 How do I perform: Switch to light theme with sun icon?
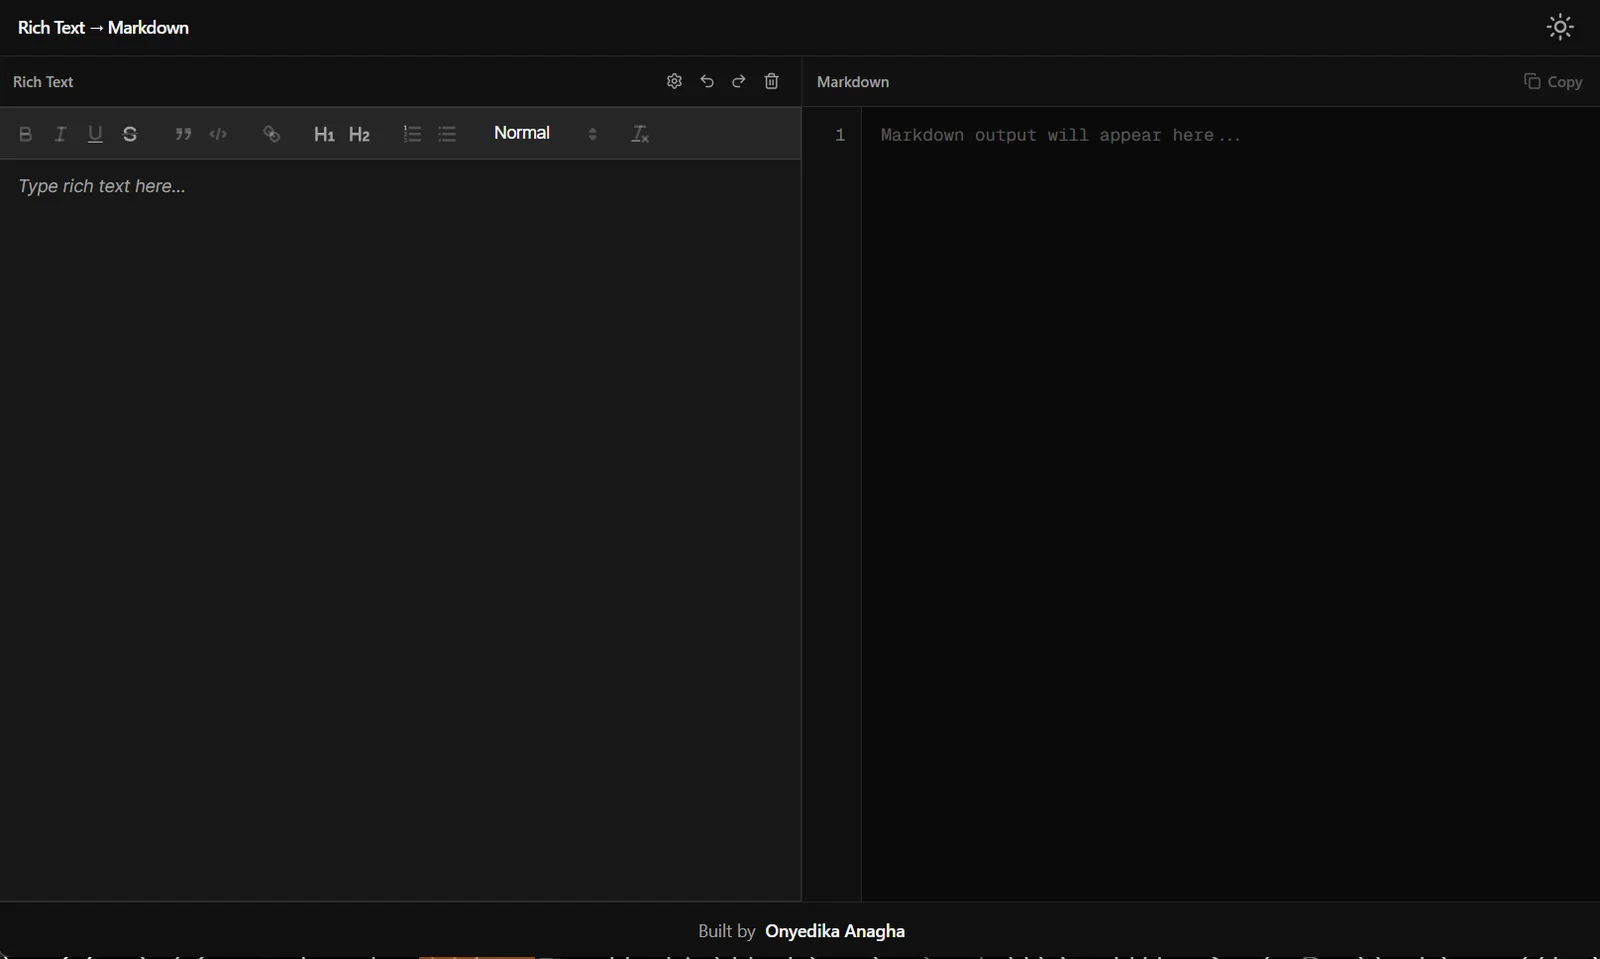point(1560,27)
